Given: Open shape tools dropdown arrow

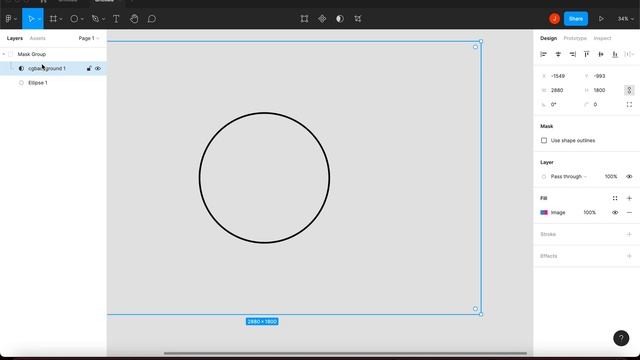Looking at the screenshot, I should (82, 19).
